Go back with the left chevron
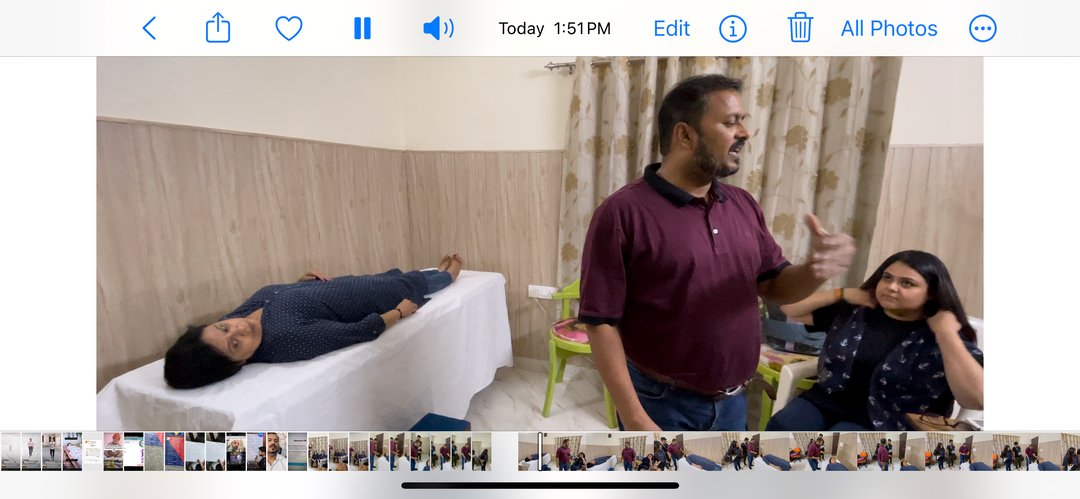 click(149, 28)
